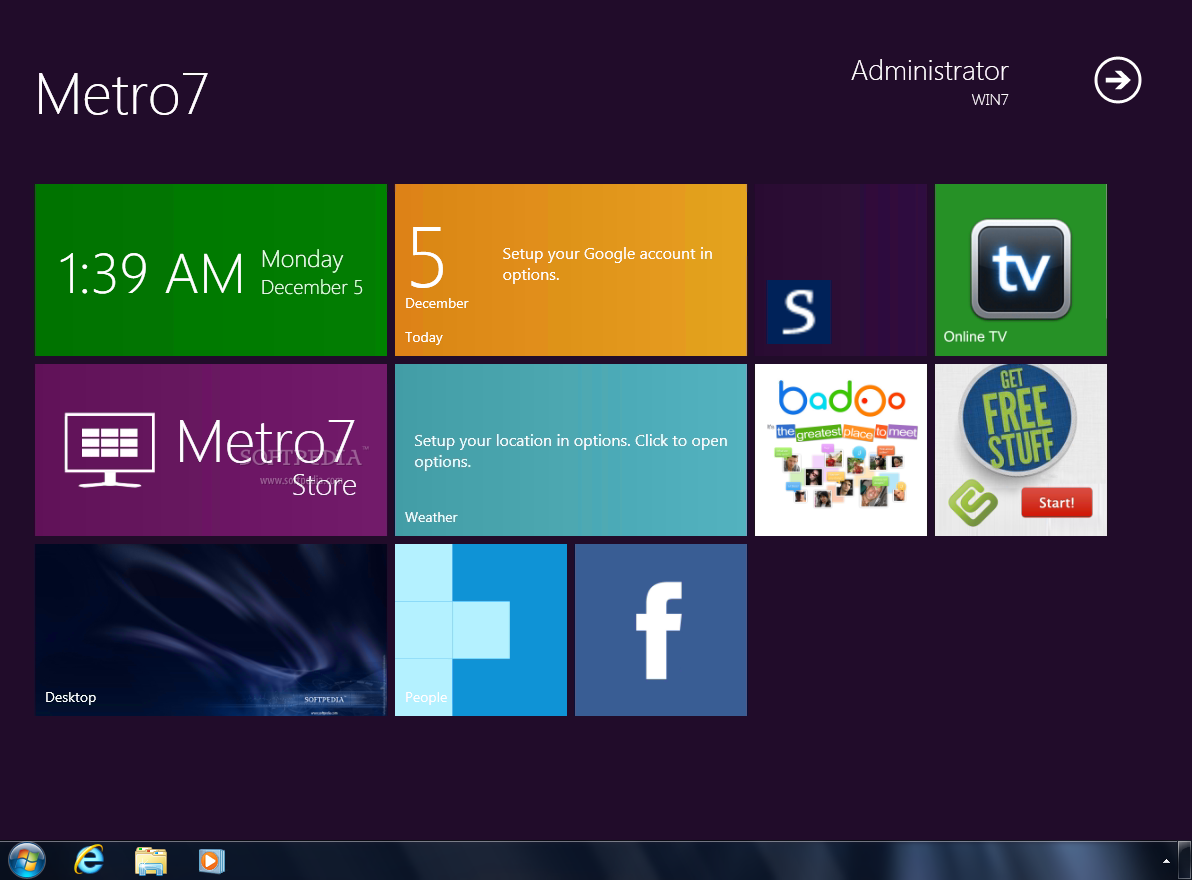
Task: Launch Windows Media Player from the taskbar
Action: pyautogui.click(x=211, y=861)
